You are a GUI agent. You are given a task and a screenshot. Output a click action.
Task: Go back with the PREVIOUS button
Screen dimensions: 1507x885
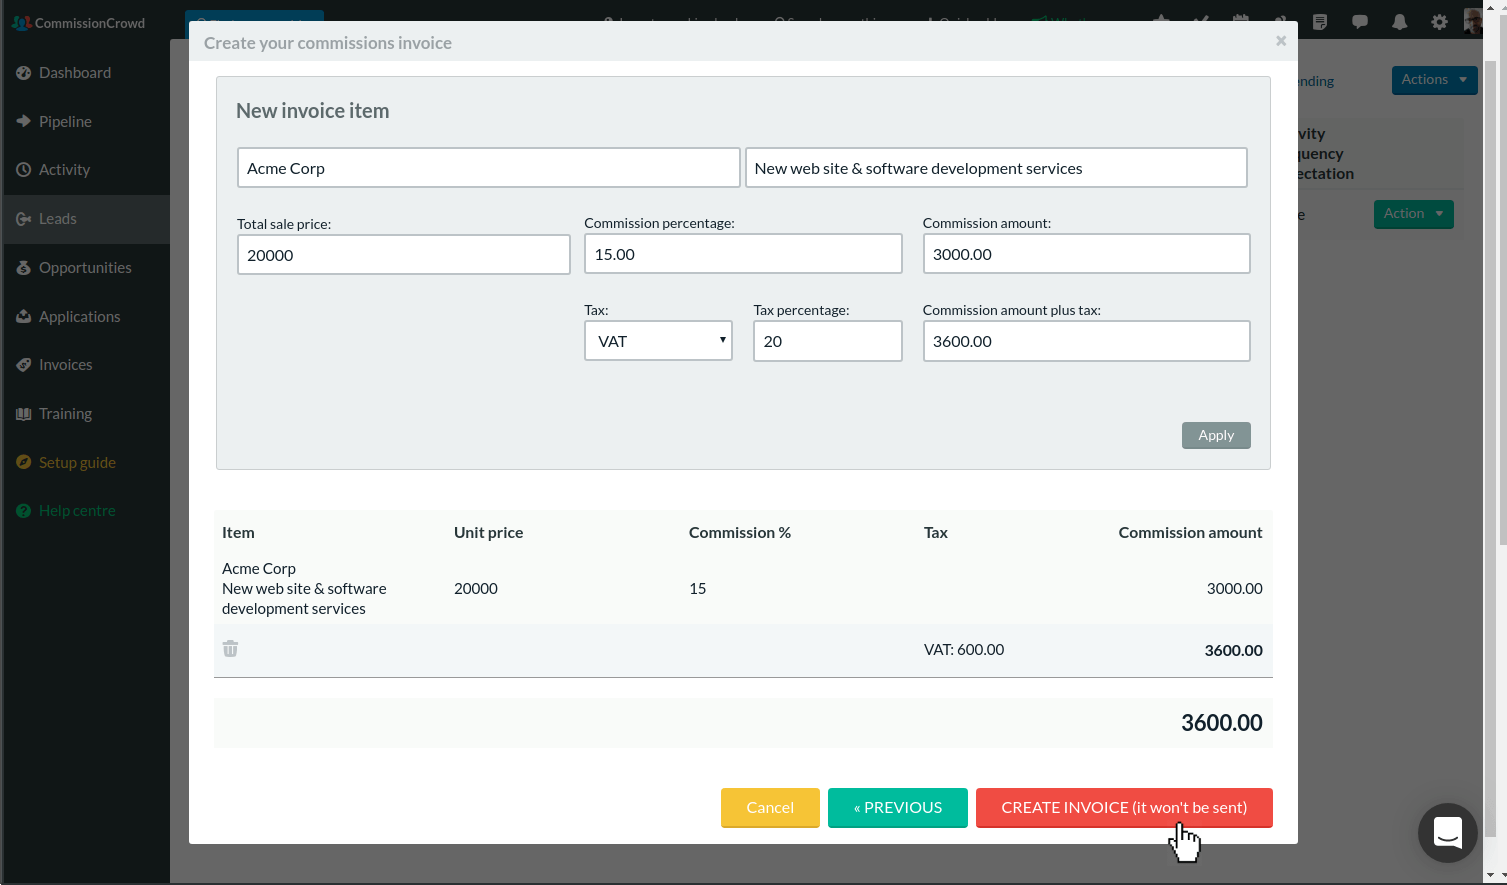[897, 808]
